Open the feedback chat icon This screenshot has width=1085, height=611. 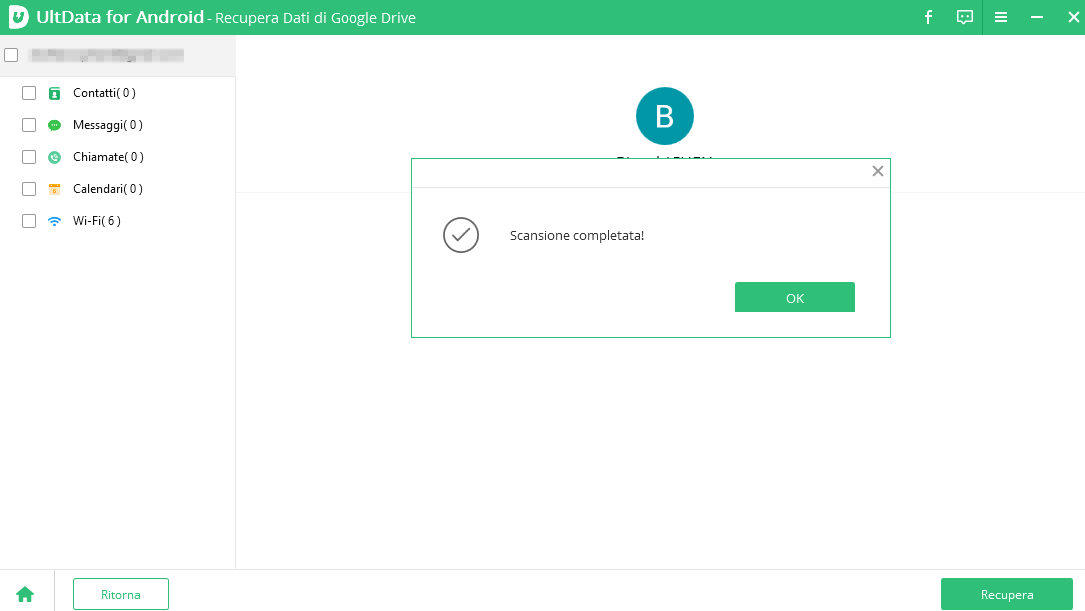click(x=964, y=17)
